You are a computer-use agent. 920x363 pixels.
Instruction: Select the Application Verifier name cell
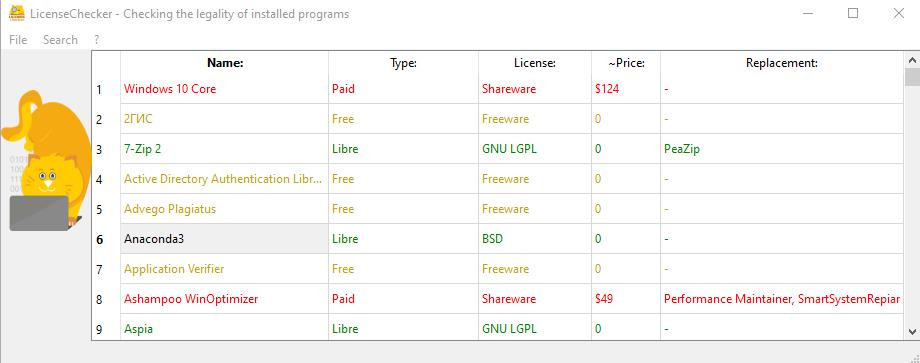tap(225, 269)
